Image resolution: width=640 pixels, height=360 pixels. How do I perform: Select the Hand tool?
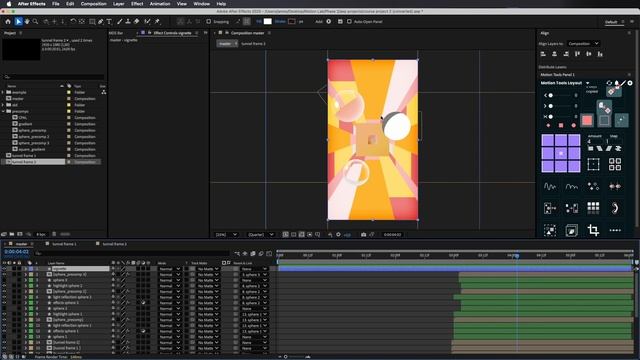pos(27,22)
